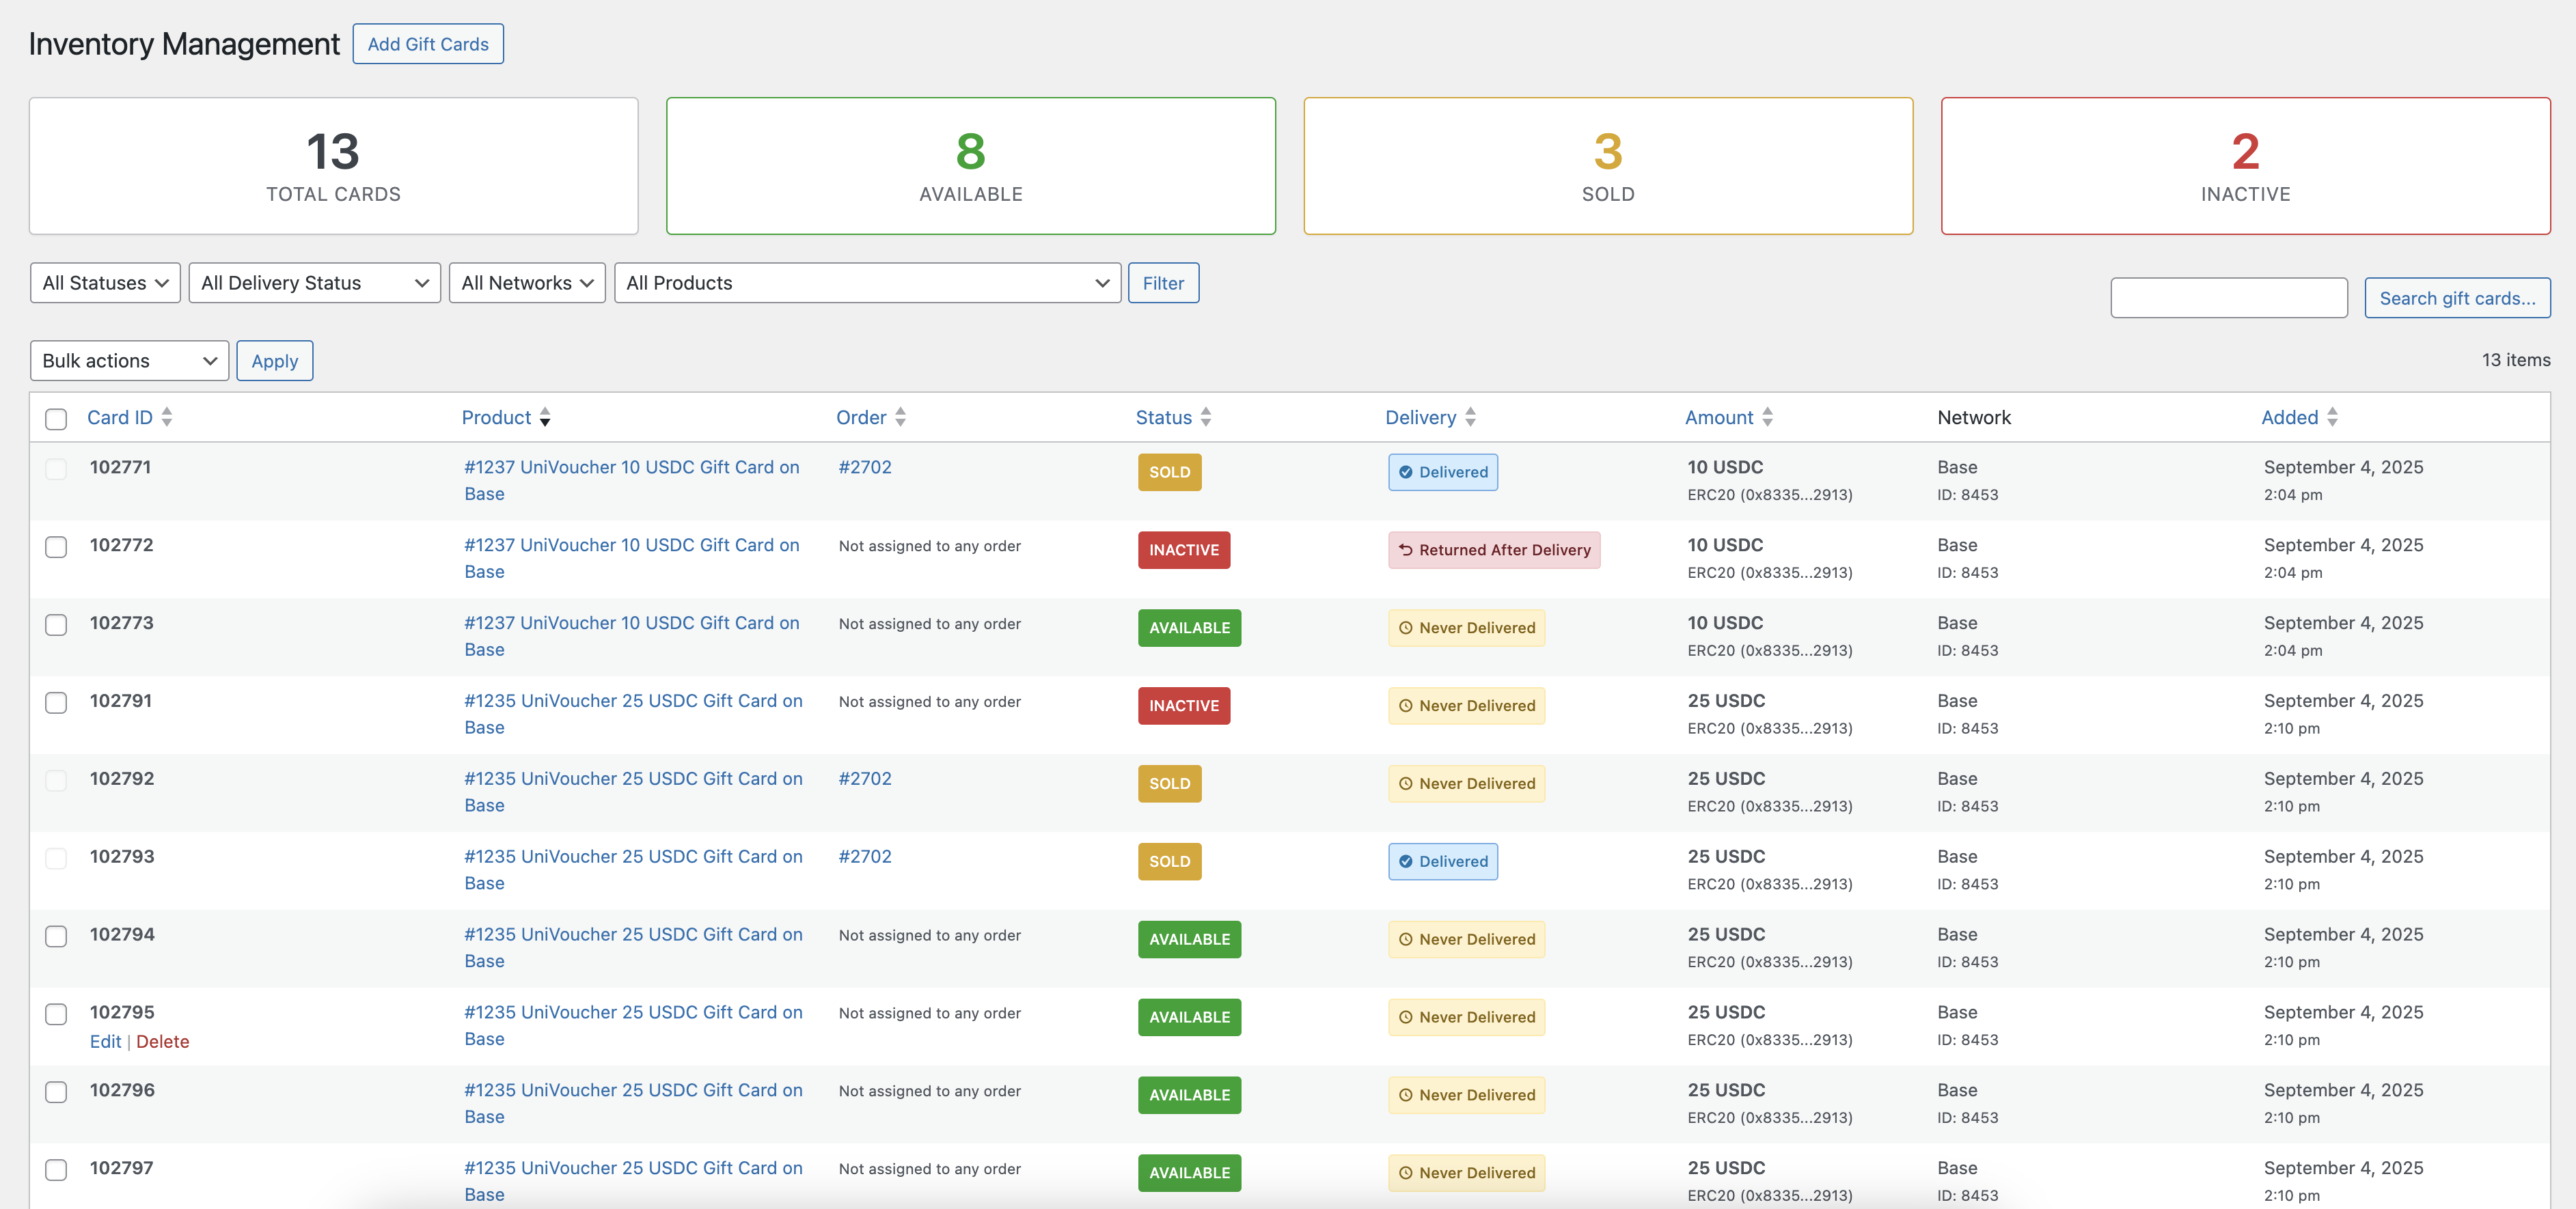Click the Add Gift Cards button
Viewport: 2576px width, 1209px height.
tap(428, 44)
